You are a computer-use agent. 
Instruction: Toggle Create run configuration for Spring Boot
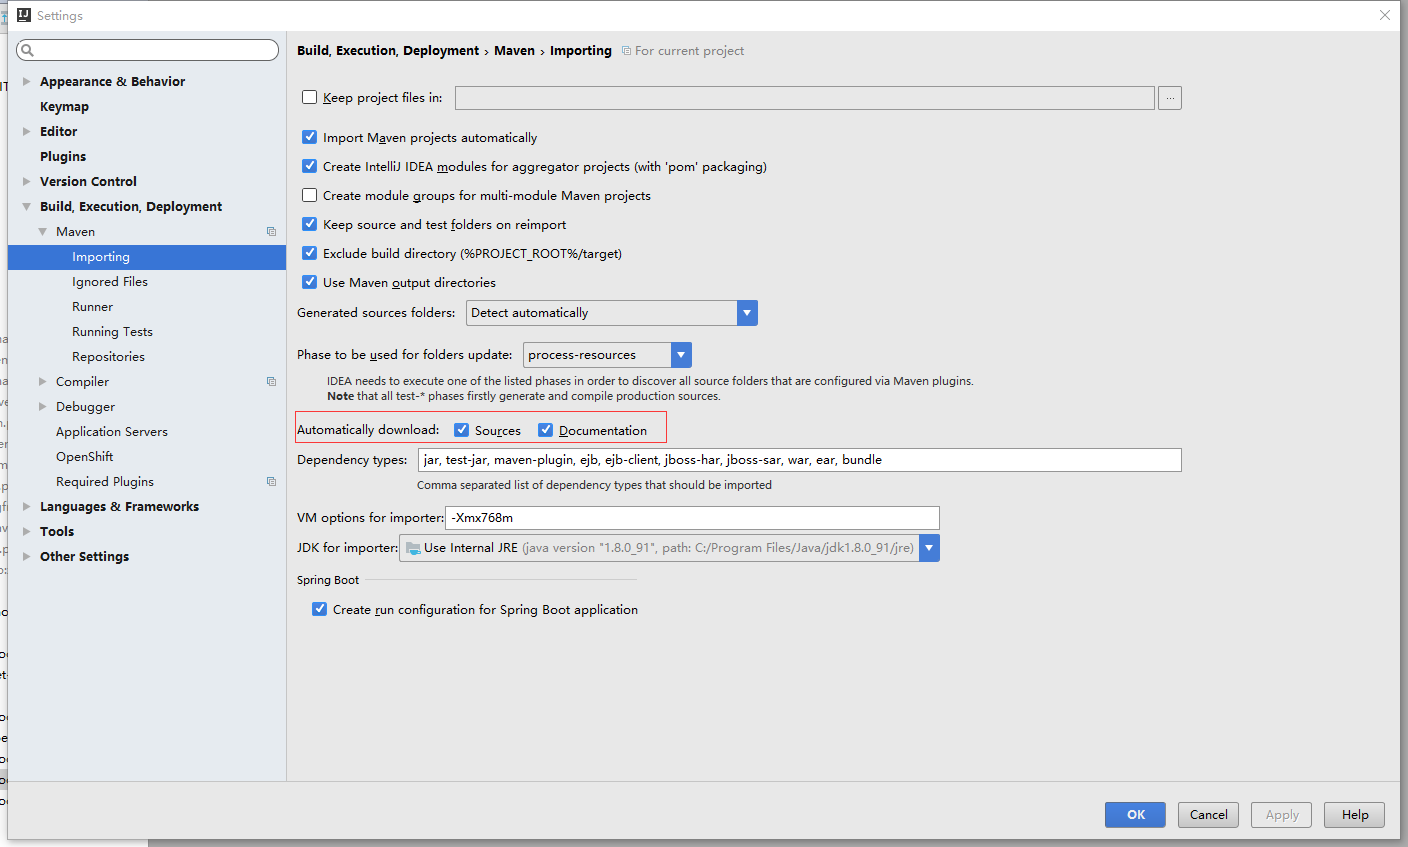(320, 609)
